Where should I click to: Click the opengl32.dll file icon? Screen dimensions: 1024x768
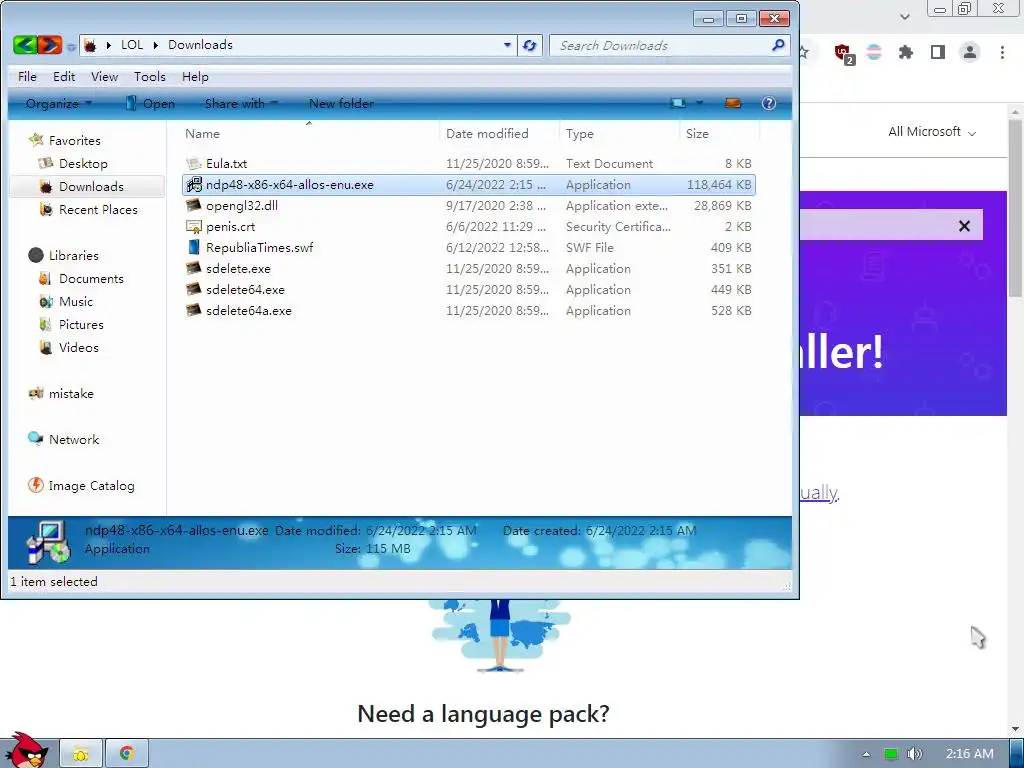(193, 206)
